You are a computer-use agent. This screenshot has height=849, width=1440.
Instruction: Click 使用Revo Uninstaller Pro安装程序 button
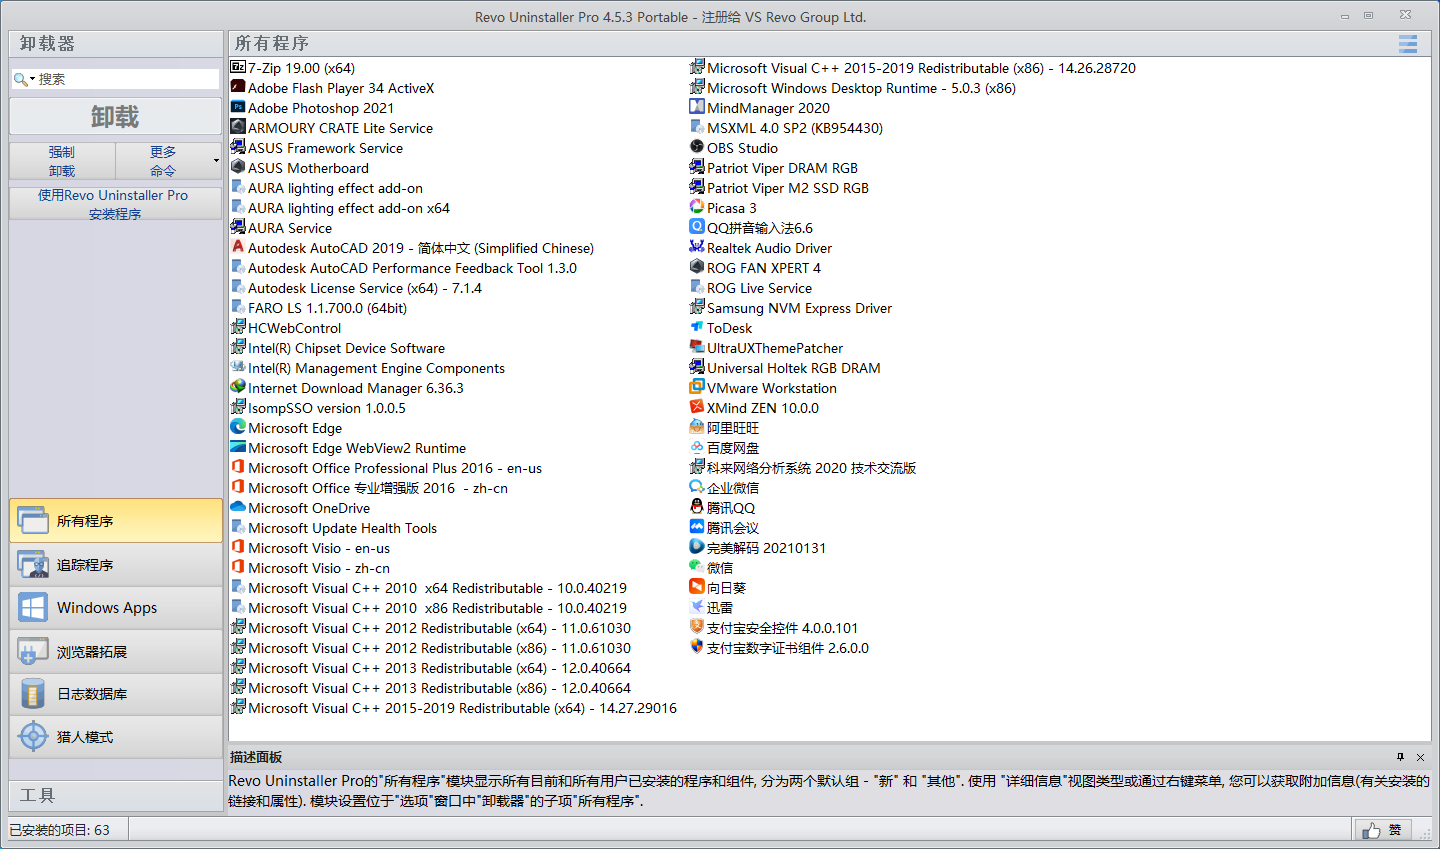(x=116, y=204)
